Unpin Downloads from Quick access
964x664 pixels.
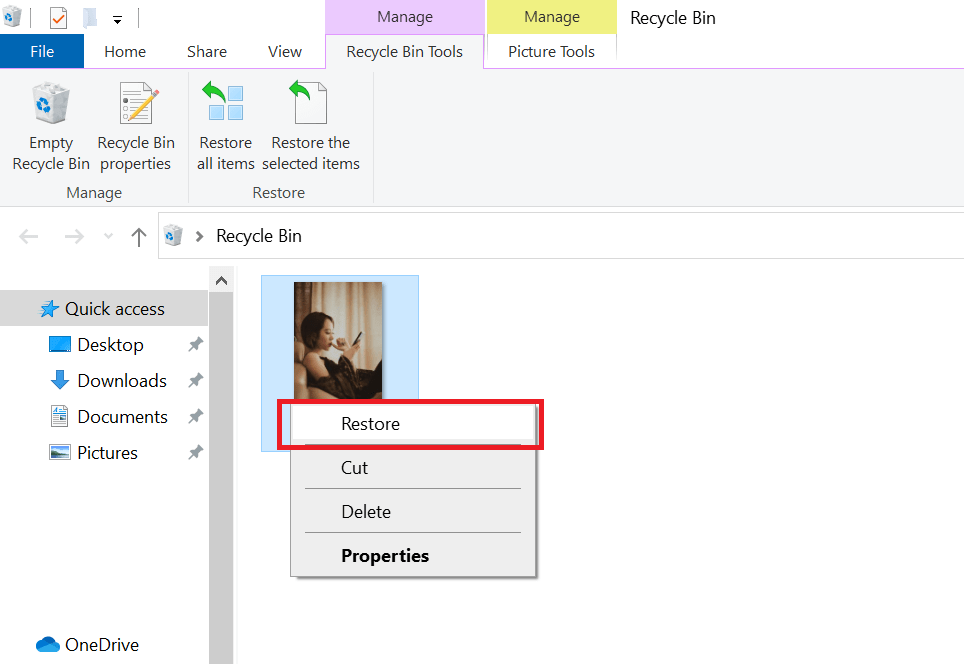tap(196, 380)
